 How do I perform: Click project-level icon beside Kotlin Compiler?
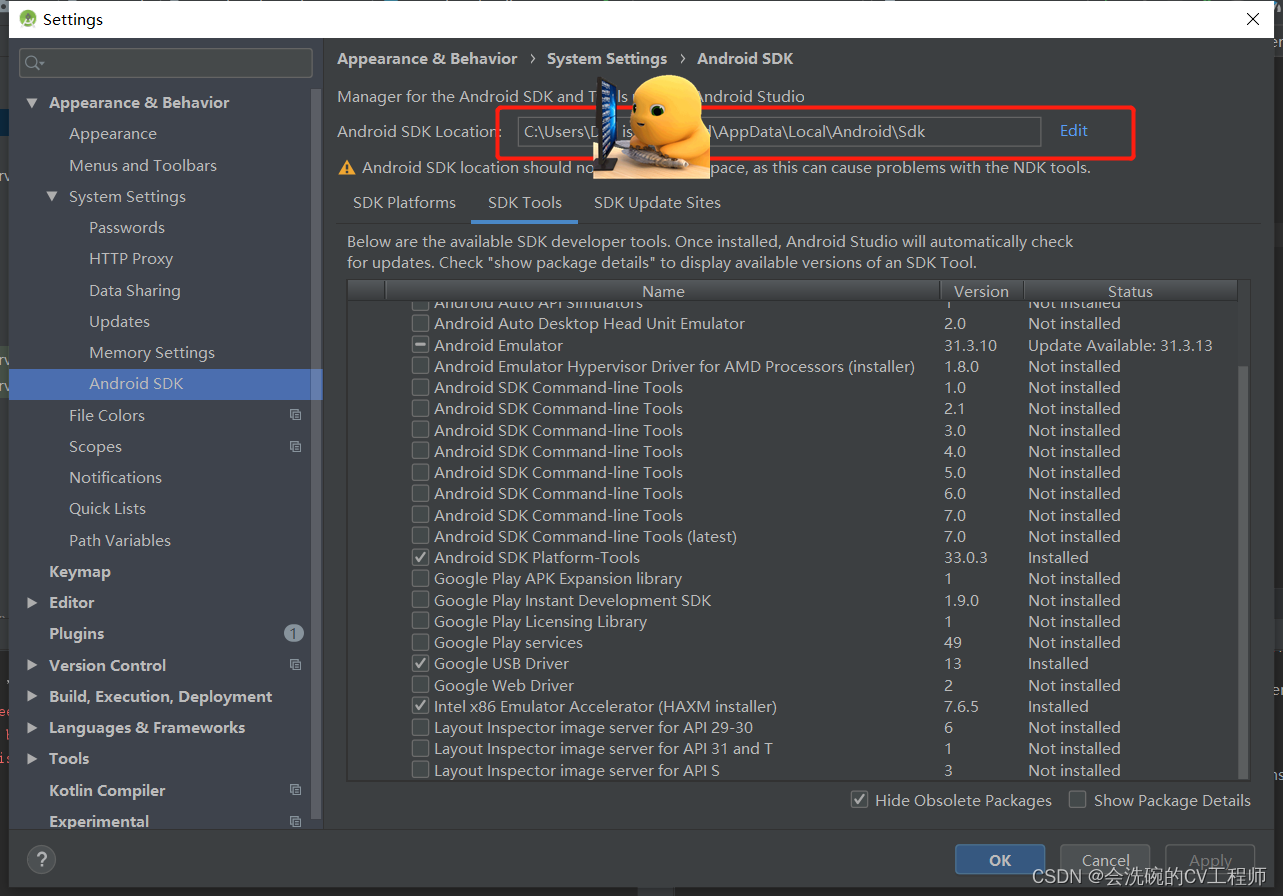tap(295, 790)
